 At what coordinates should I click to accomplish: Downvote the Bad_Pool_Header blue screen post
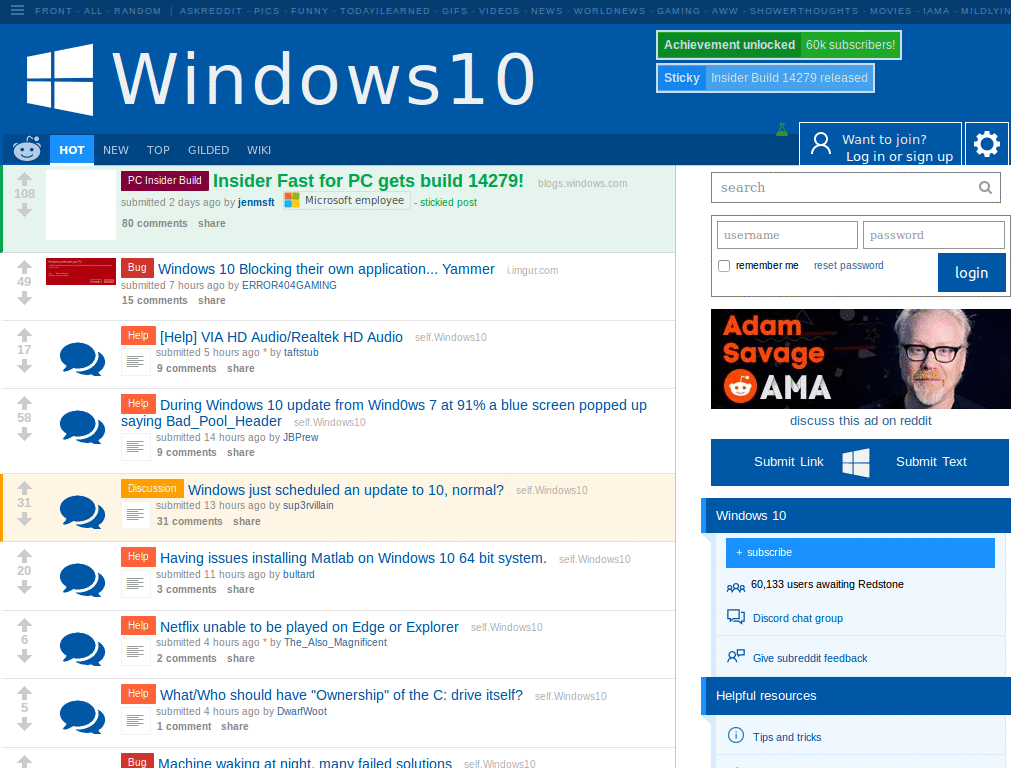pos(24,434)
